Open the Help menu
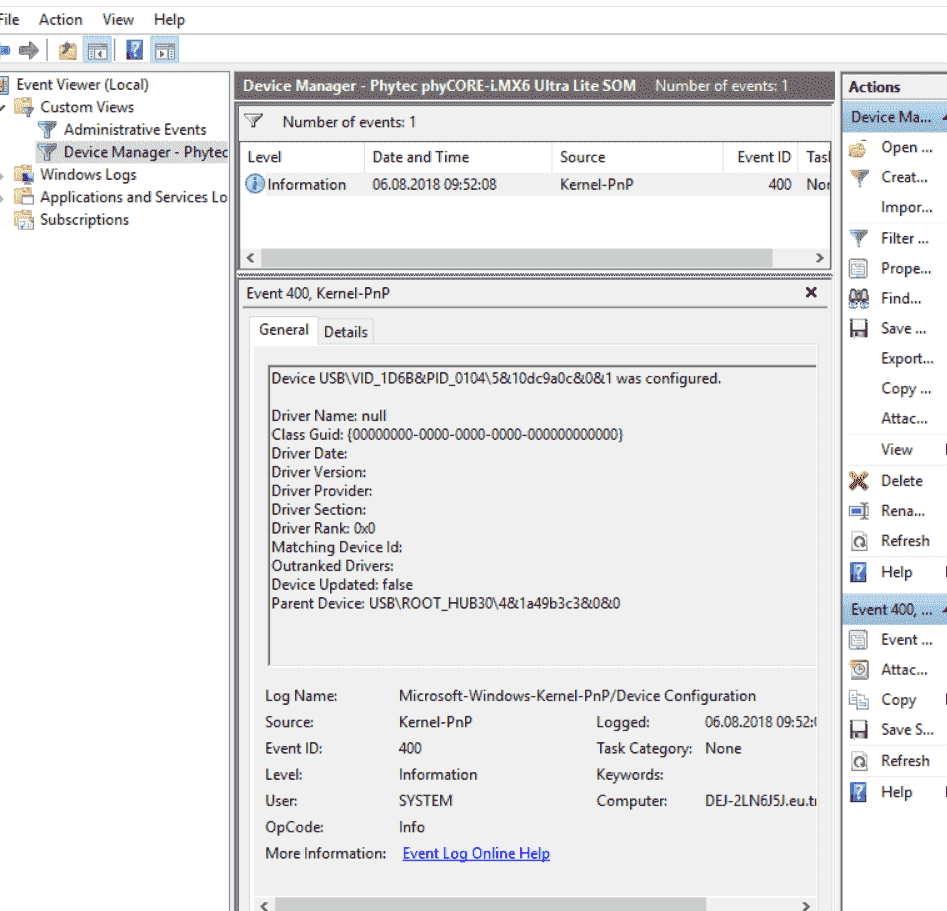The height and width of the screenshot is (911, 947). 169,19
